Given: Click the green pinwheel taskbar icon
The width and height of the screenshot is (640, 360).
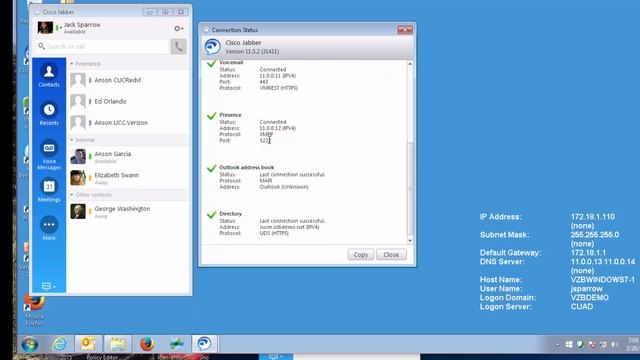Looking at the screenshot, I should pyautogui.click(x=176, y=344).
